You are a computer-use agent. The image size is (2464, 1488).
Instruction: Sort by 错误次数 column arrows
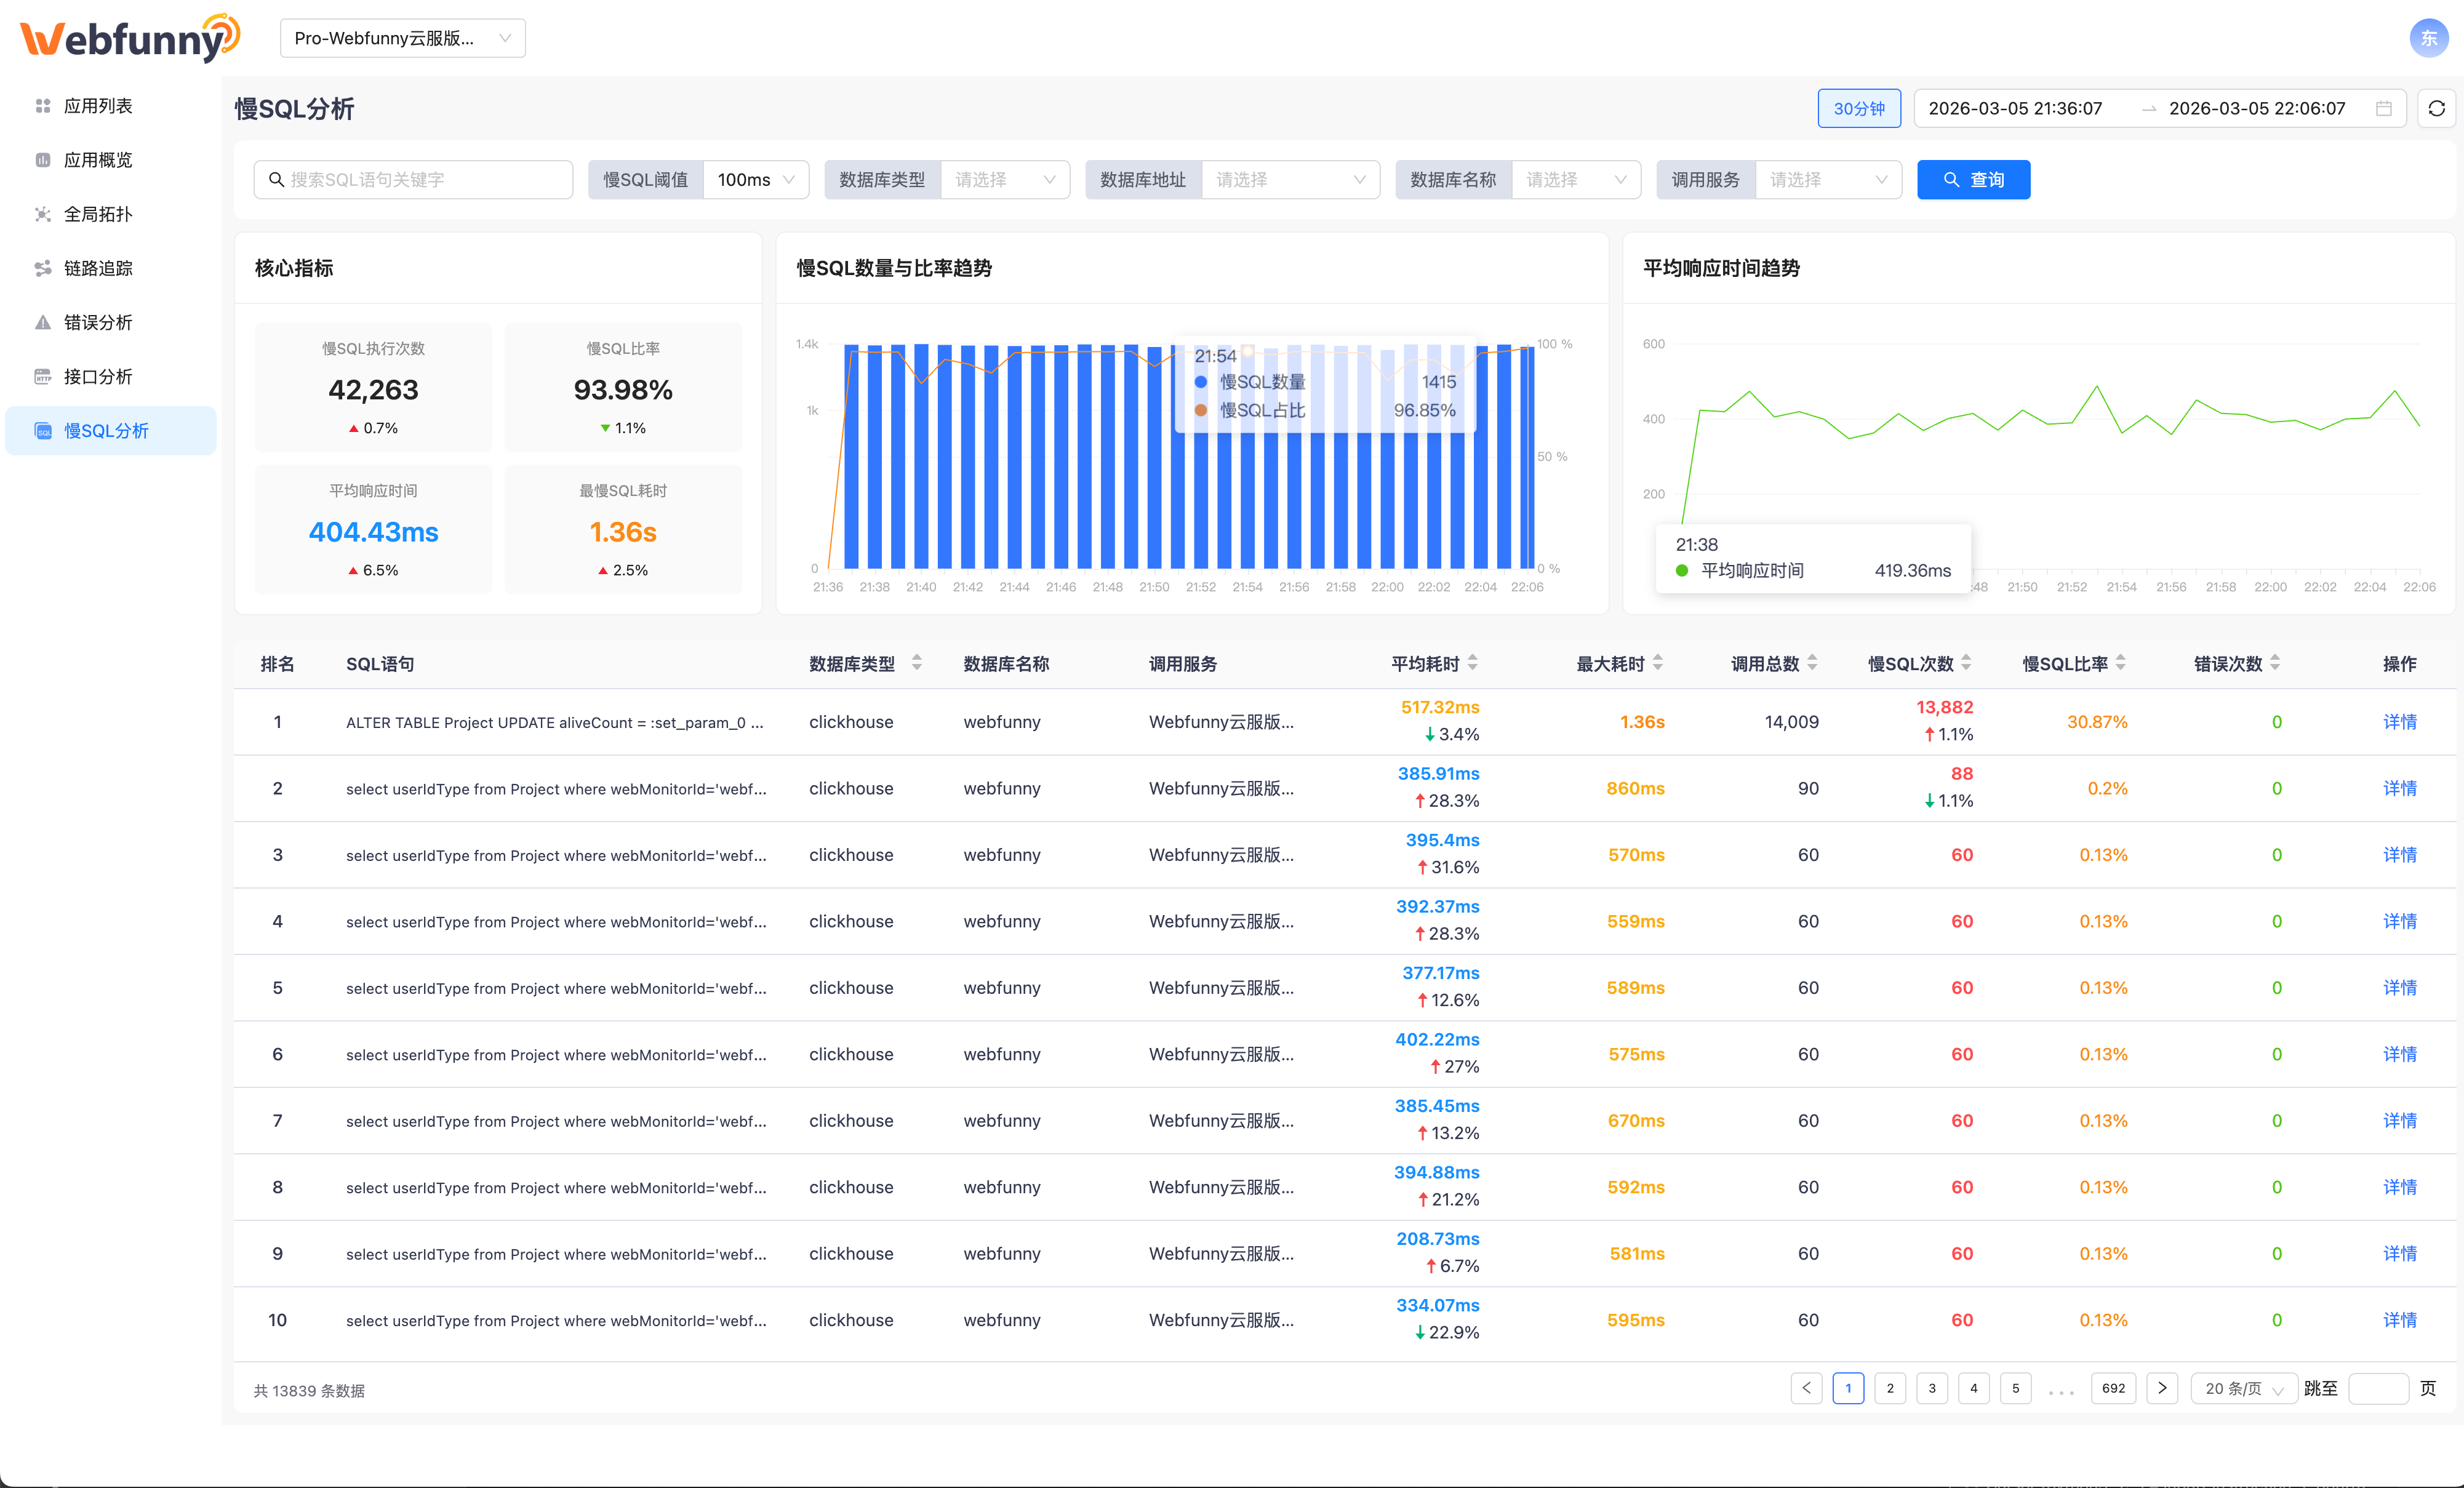(x=2275, y=663)
